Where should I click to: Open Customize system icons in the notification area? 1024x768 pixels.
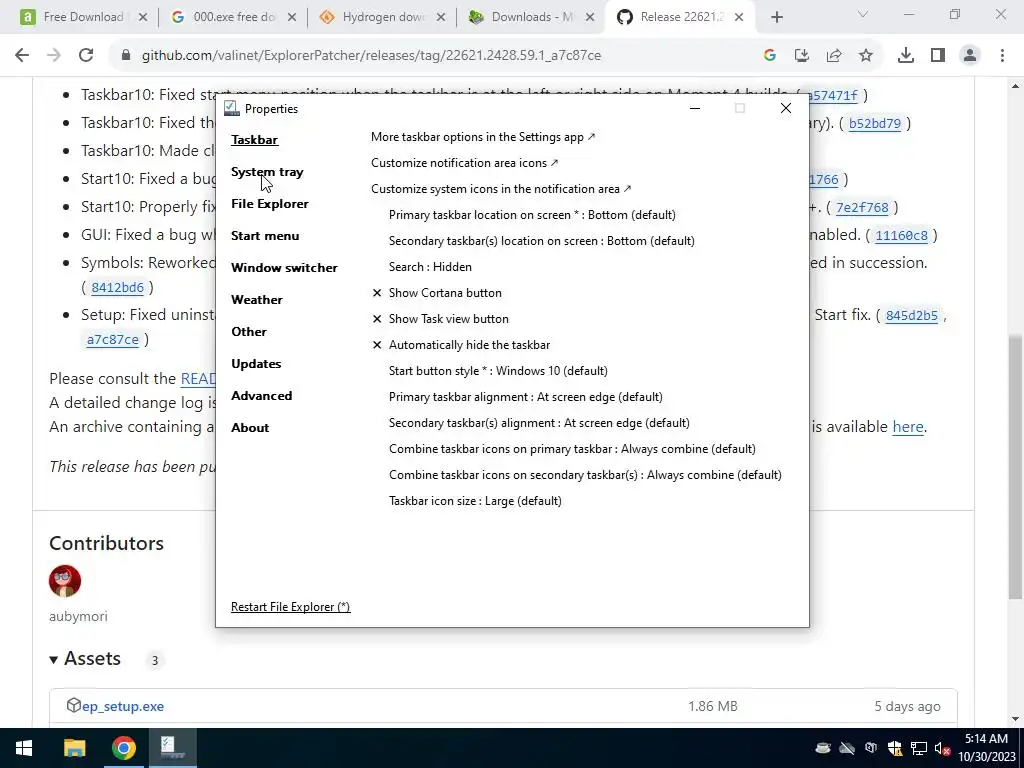click(x=501, y=189)
